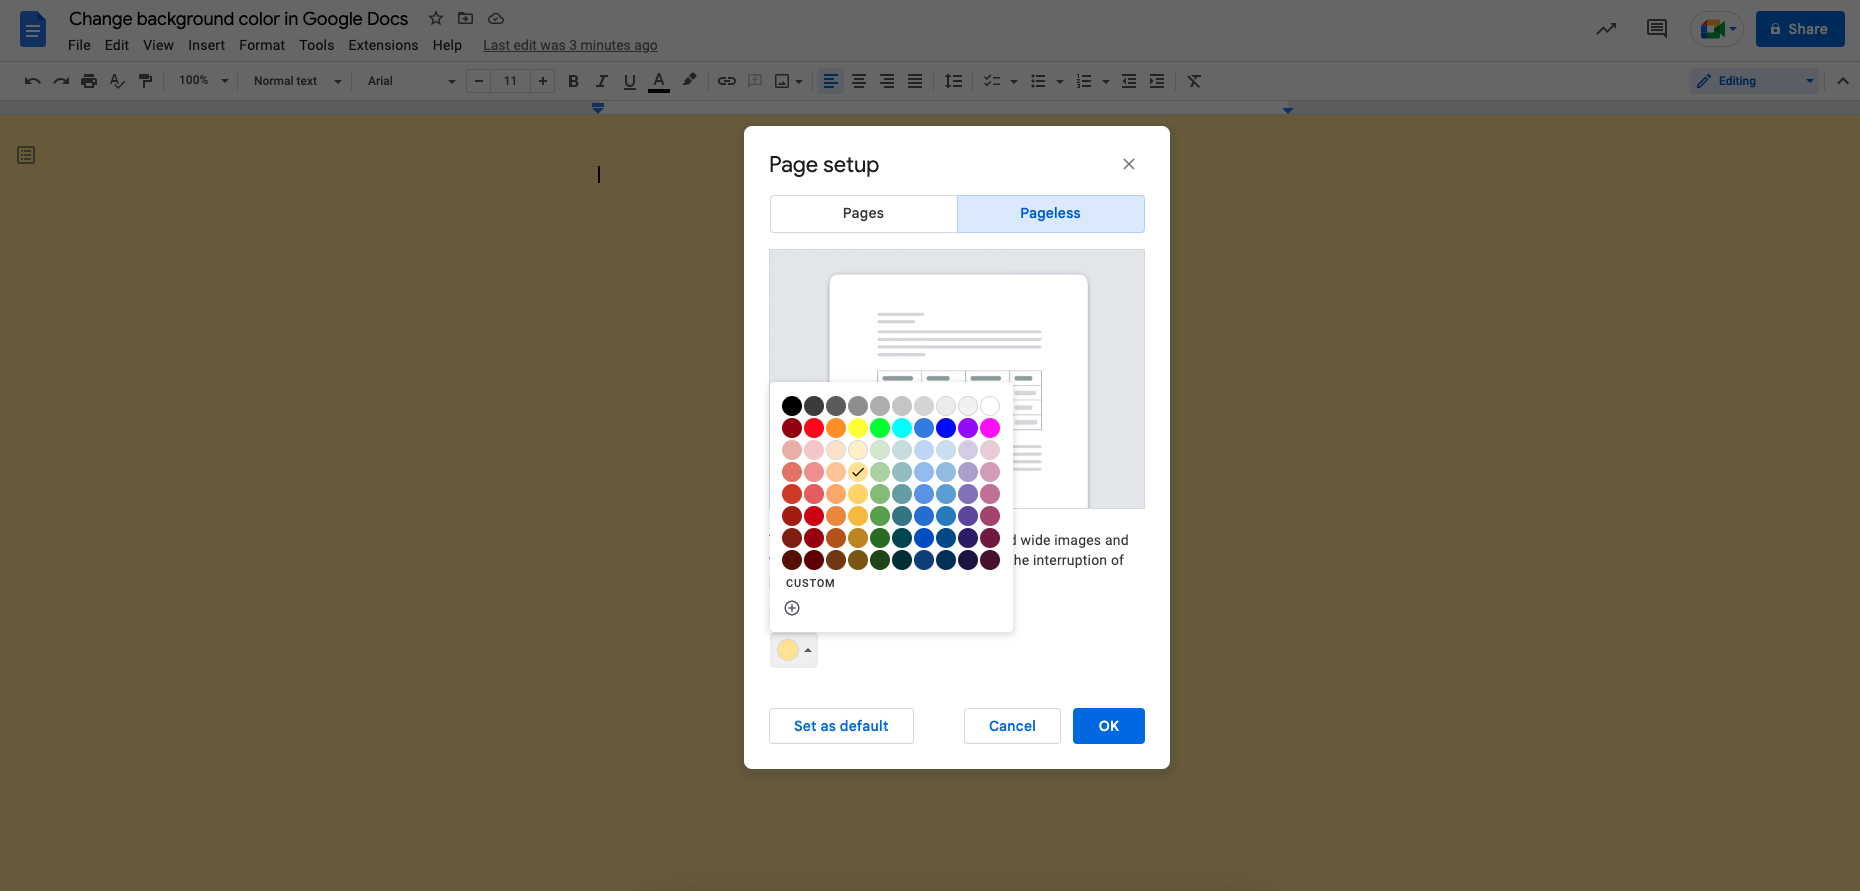This screenshot has width=1860, height=891.
Task: Add a custom color with plus icon
Action: [792, 608]
